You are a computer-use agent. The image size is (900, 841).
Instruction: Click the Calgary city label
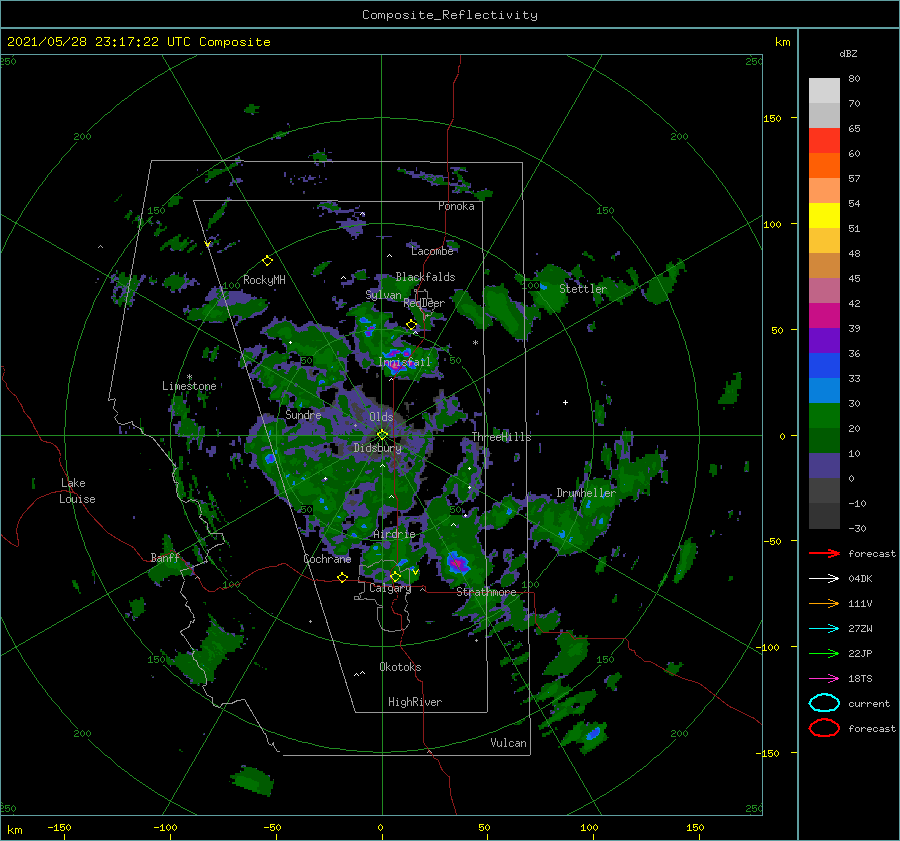tap(390, 588)
